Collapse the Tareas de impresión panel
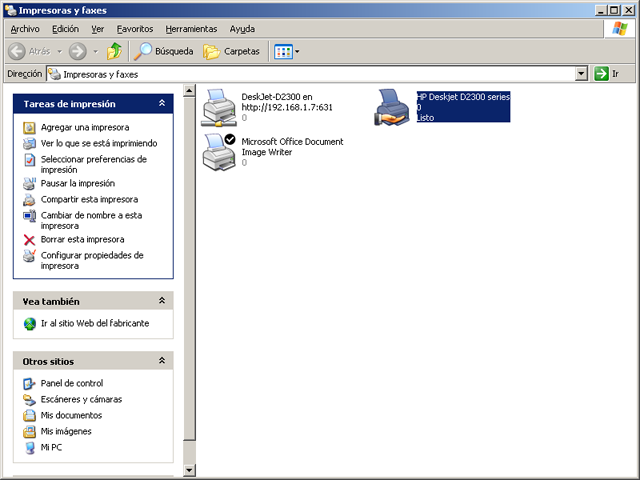 (162, 104)
